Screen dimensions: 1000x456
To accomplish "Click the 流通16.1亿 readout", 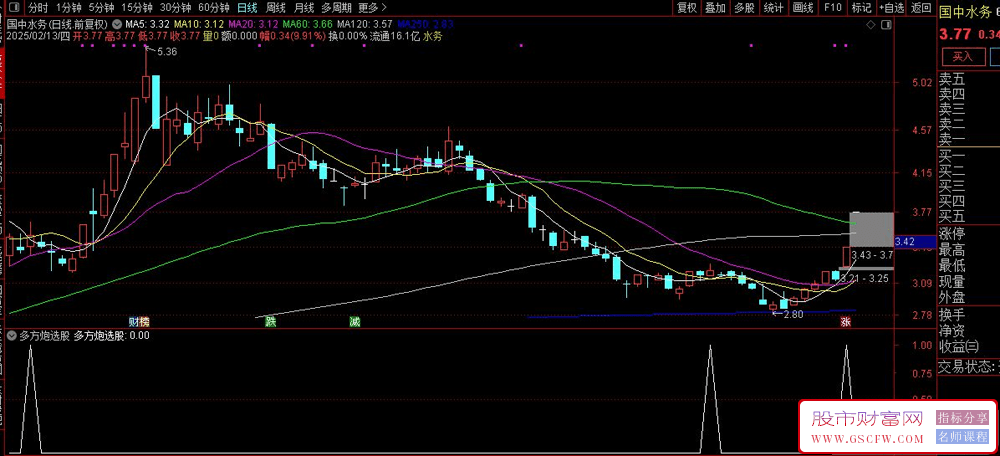I will [x=395, y=36].
